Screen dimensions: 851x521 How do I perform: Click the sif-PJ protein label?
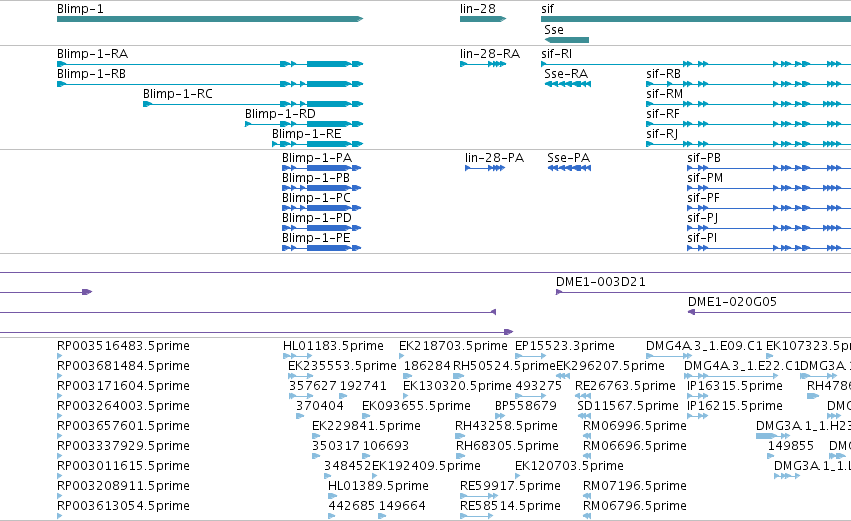coord(702,218)
